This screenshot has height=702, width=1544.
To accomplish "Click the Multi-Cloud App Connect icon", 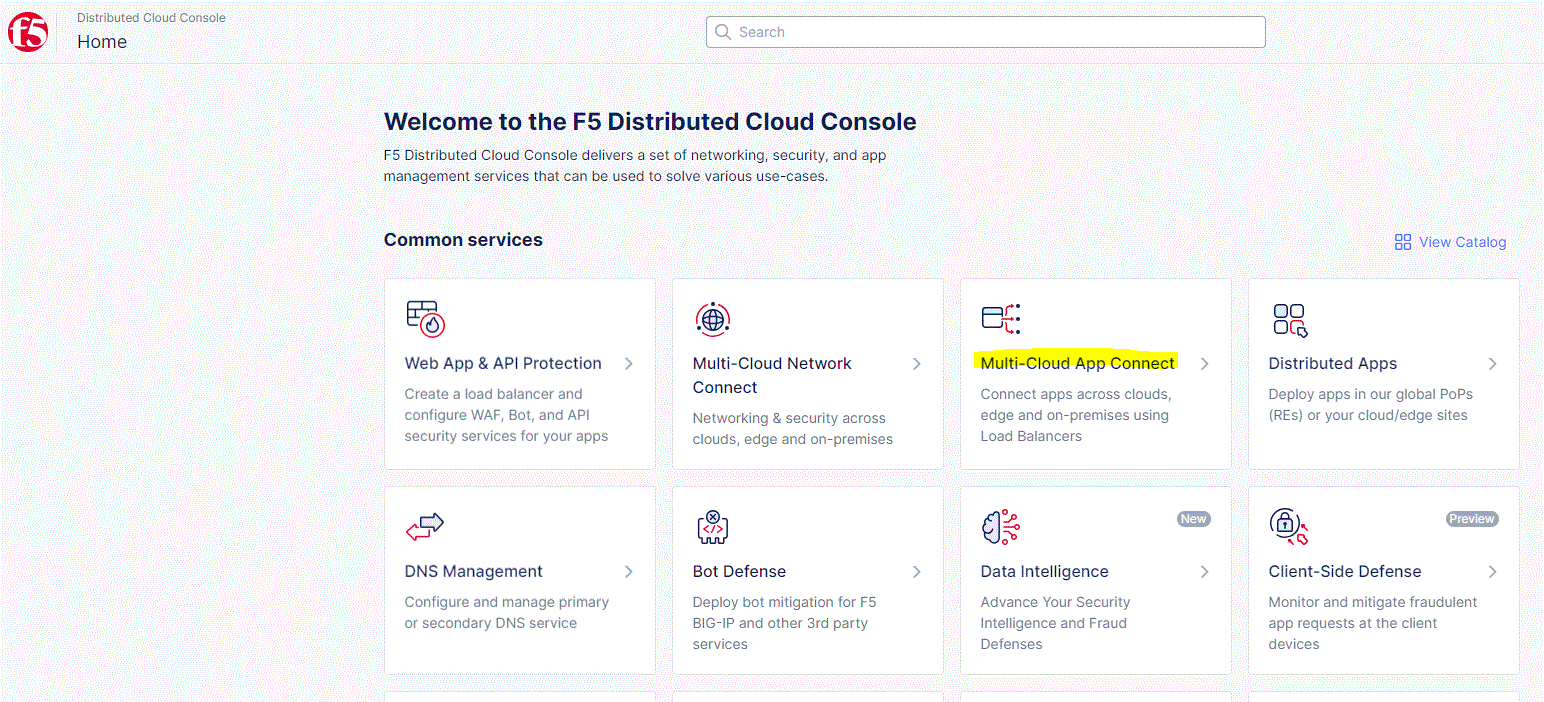I will click(1000, 319).
